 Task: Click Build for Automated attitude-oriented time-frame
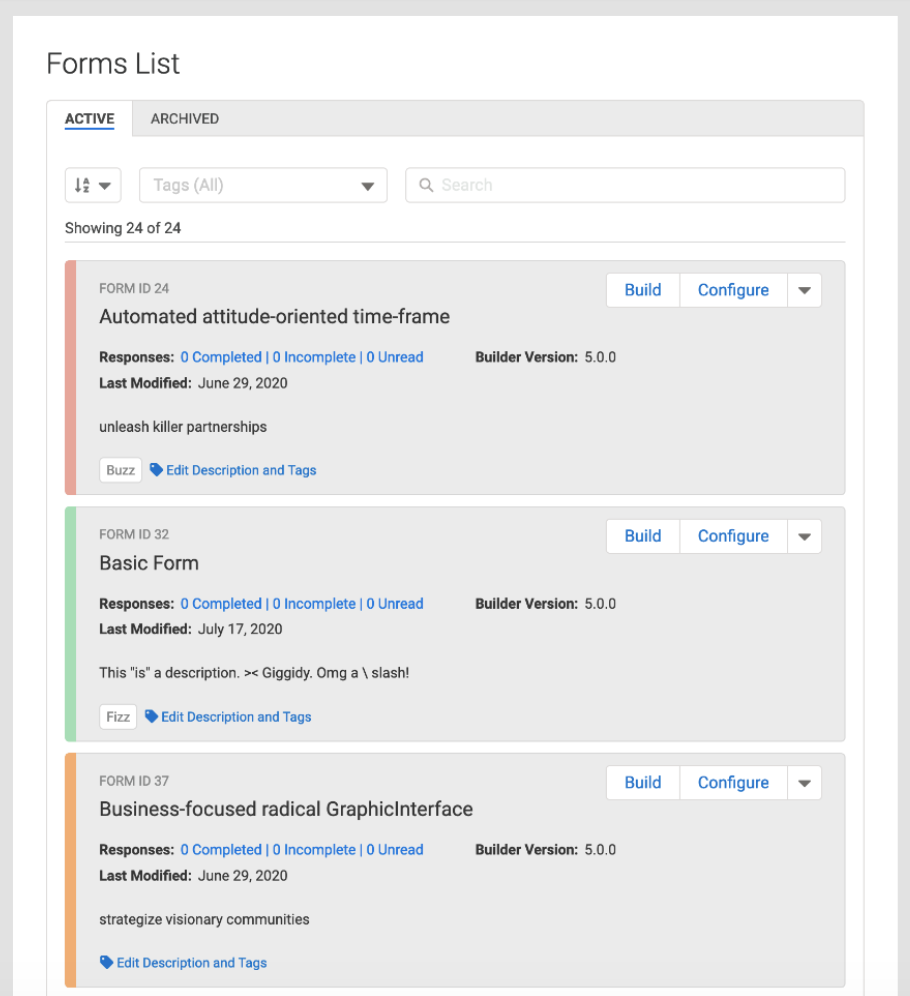[643, 290]
